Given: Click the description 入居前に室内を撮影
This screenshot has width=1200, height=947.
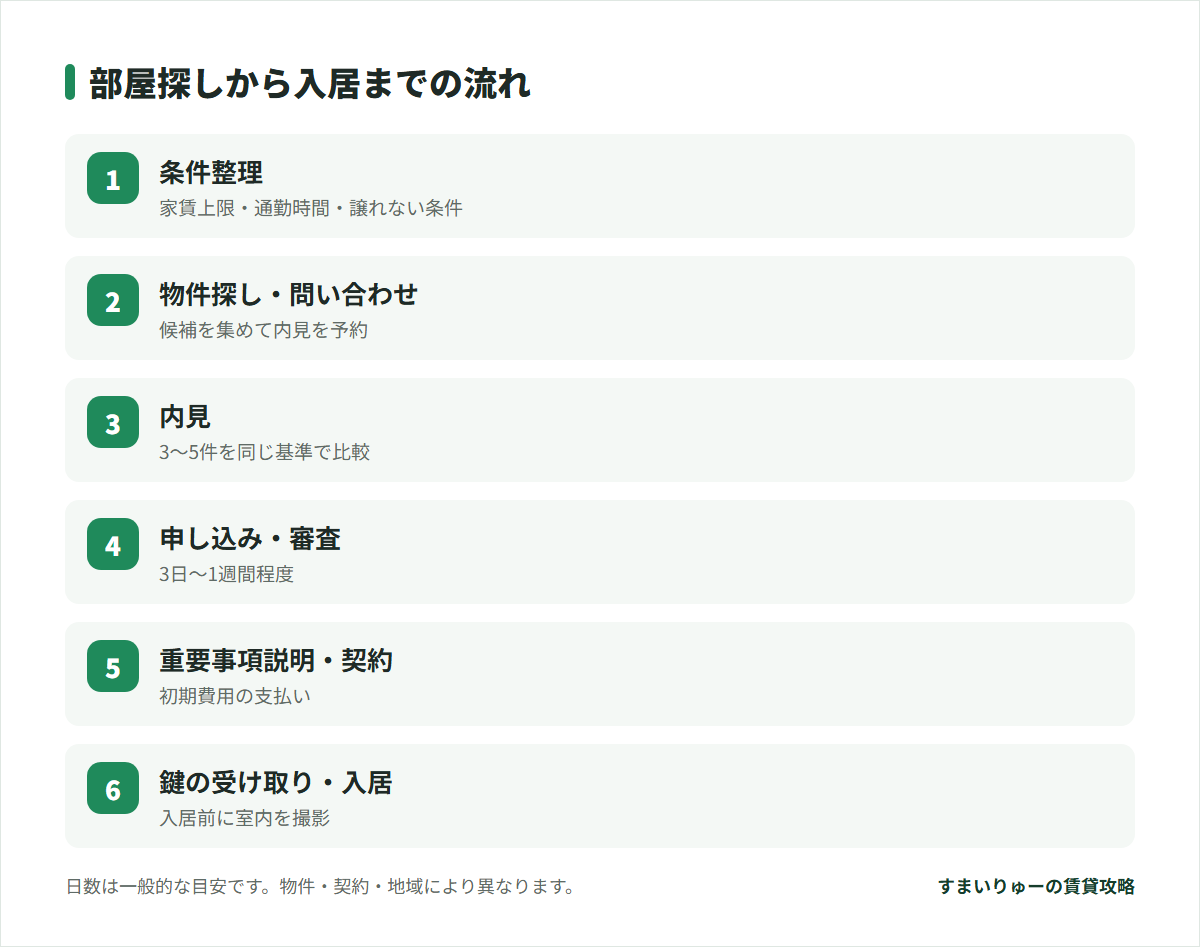Looking at the screenshot, I should (245, 818).
